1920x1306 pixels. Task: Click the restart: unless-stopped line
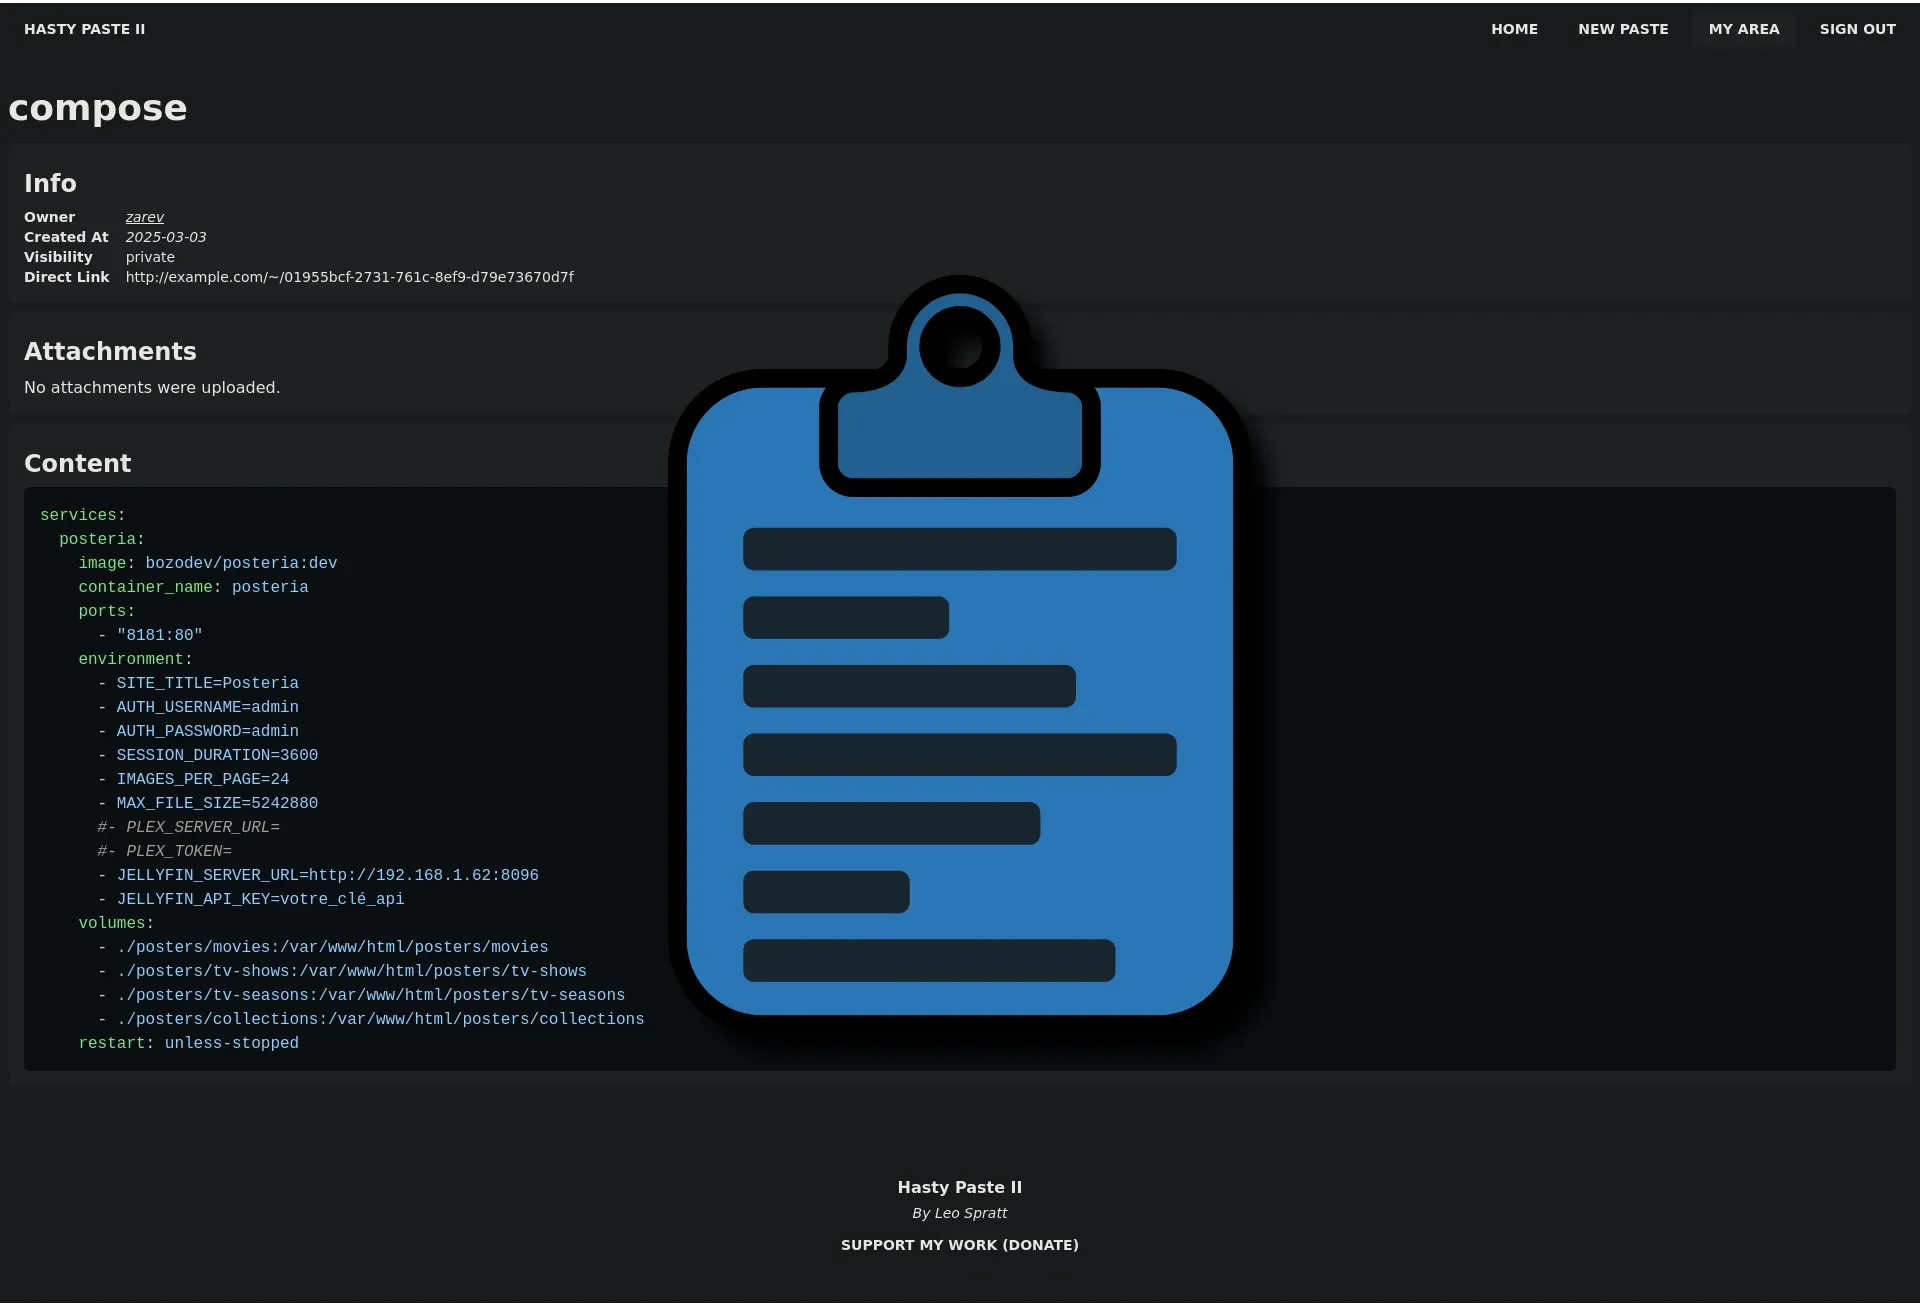[188, 1043]
